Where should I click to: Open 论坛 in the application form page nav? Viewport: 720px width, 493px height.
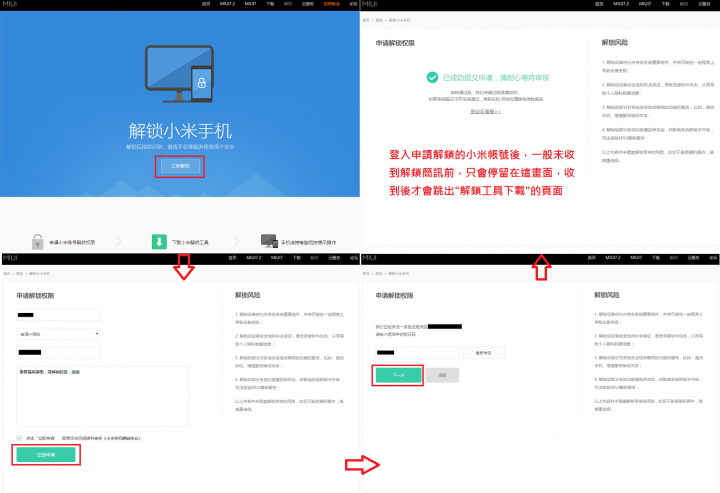(x=354, y=258)
